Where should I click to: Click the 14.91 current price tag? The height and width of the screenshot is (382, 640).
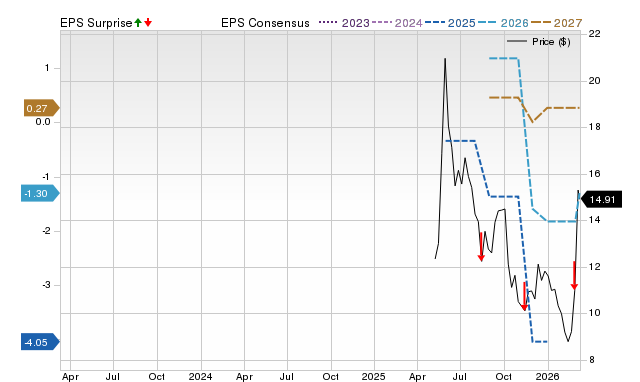[601, 200]
